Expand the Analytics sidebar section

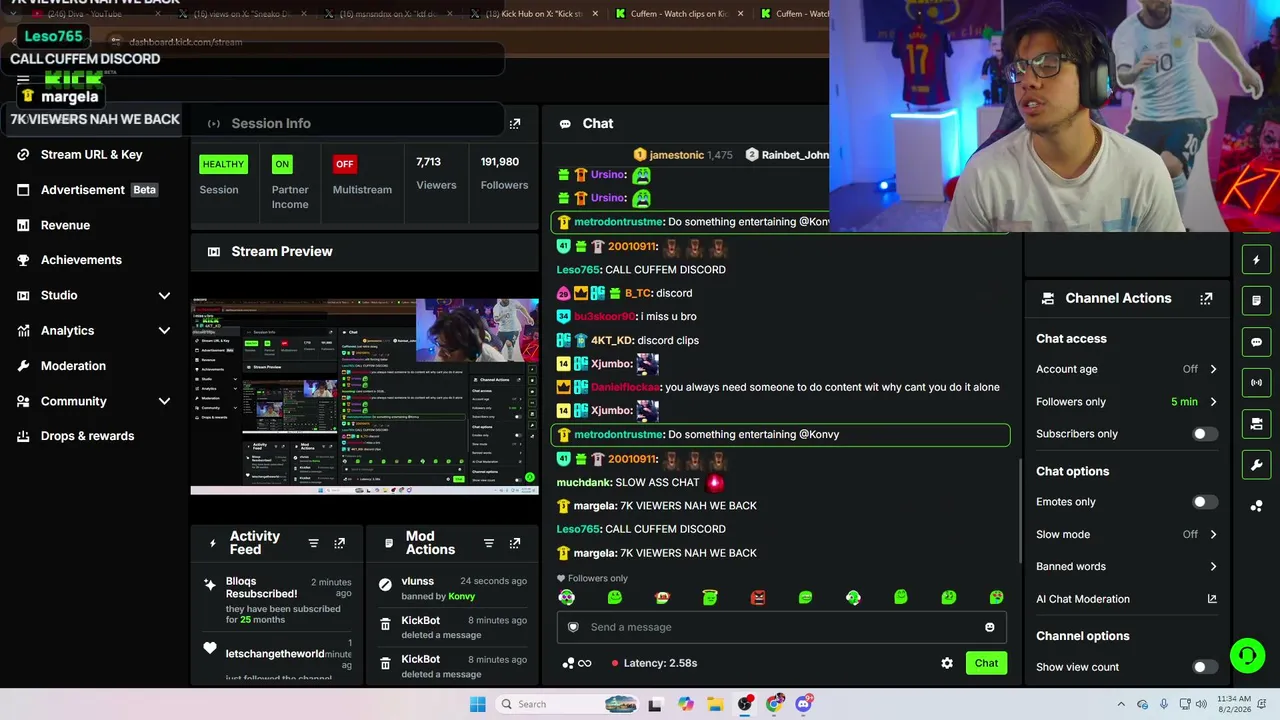coord(165,331)
